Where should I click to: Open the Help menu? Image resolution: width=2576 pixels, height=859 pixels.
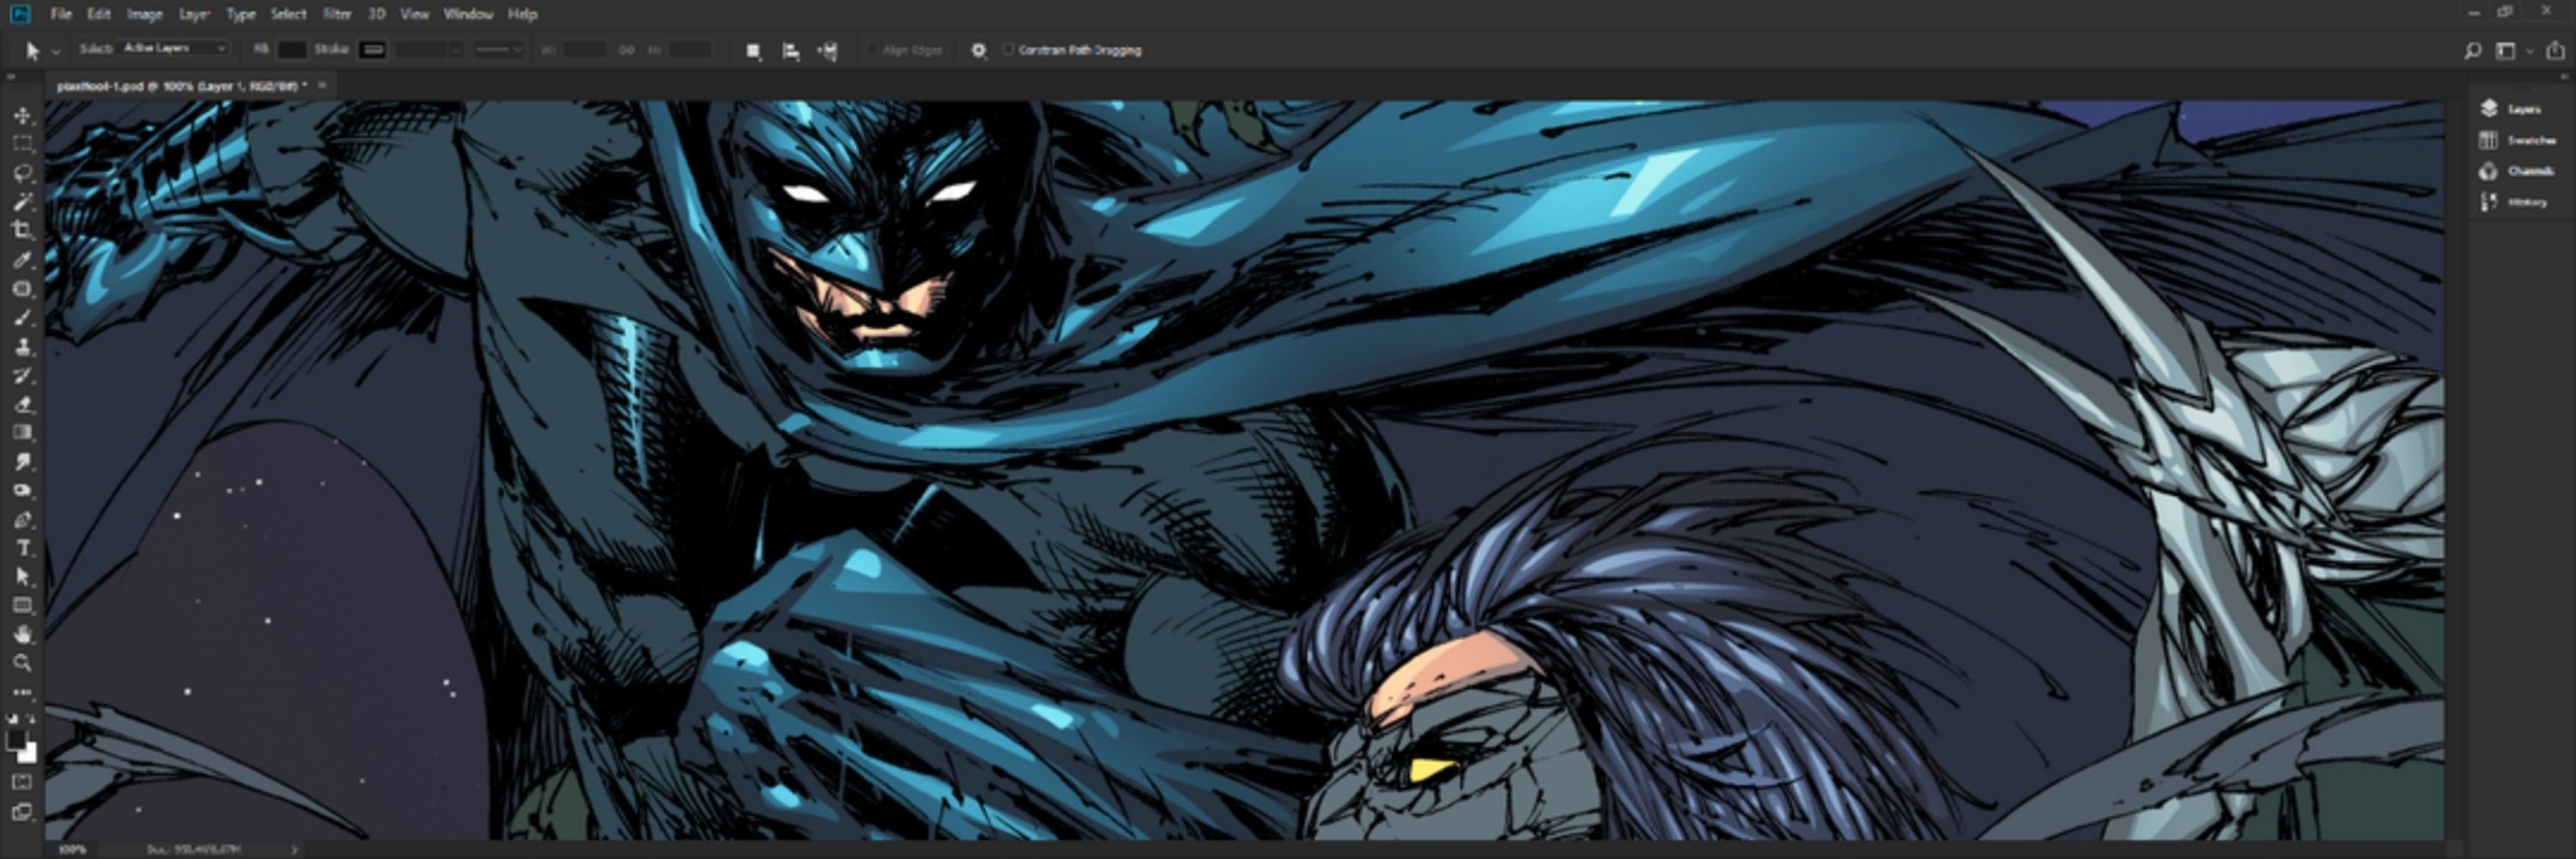tap(522, 14)
